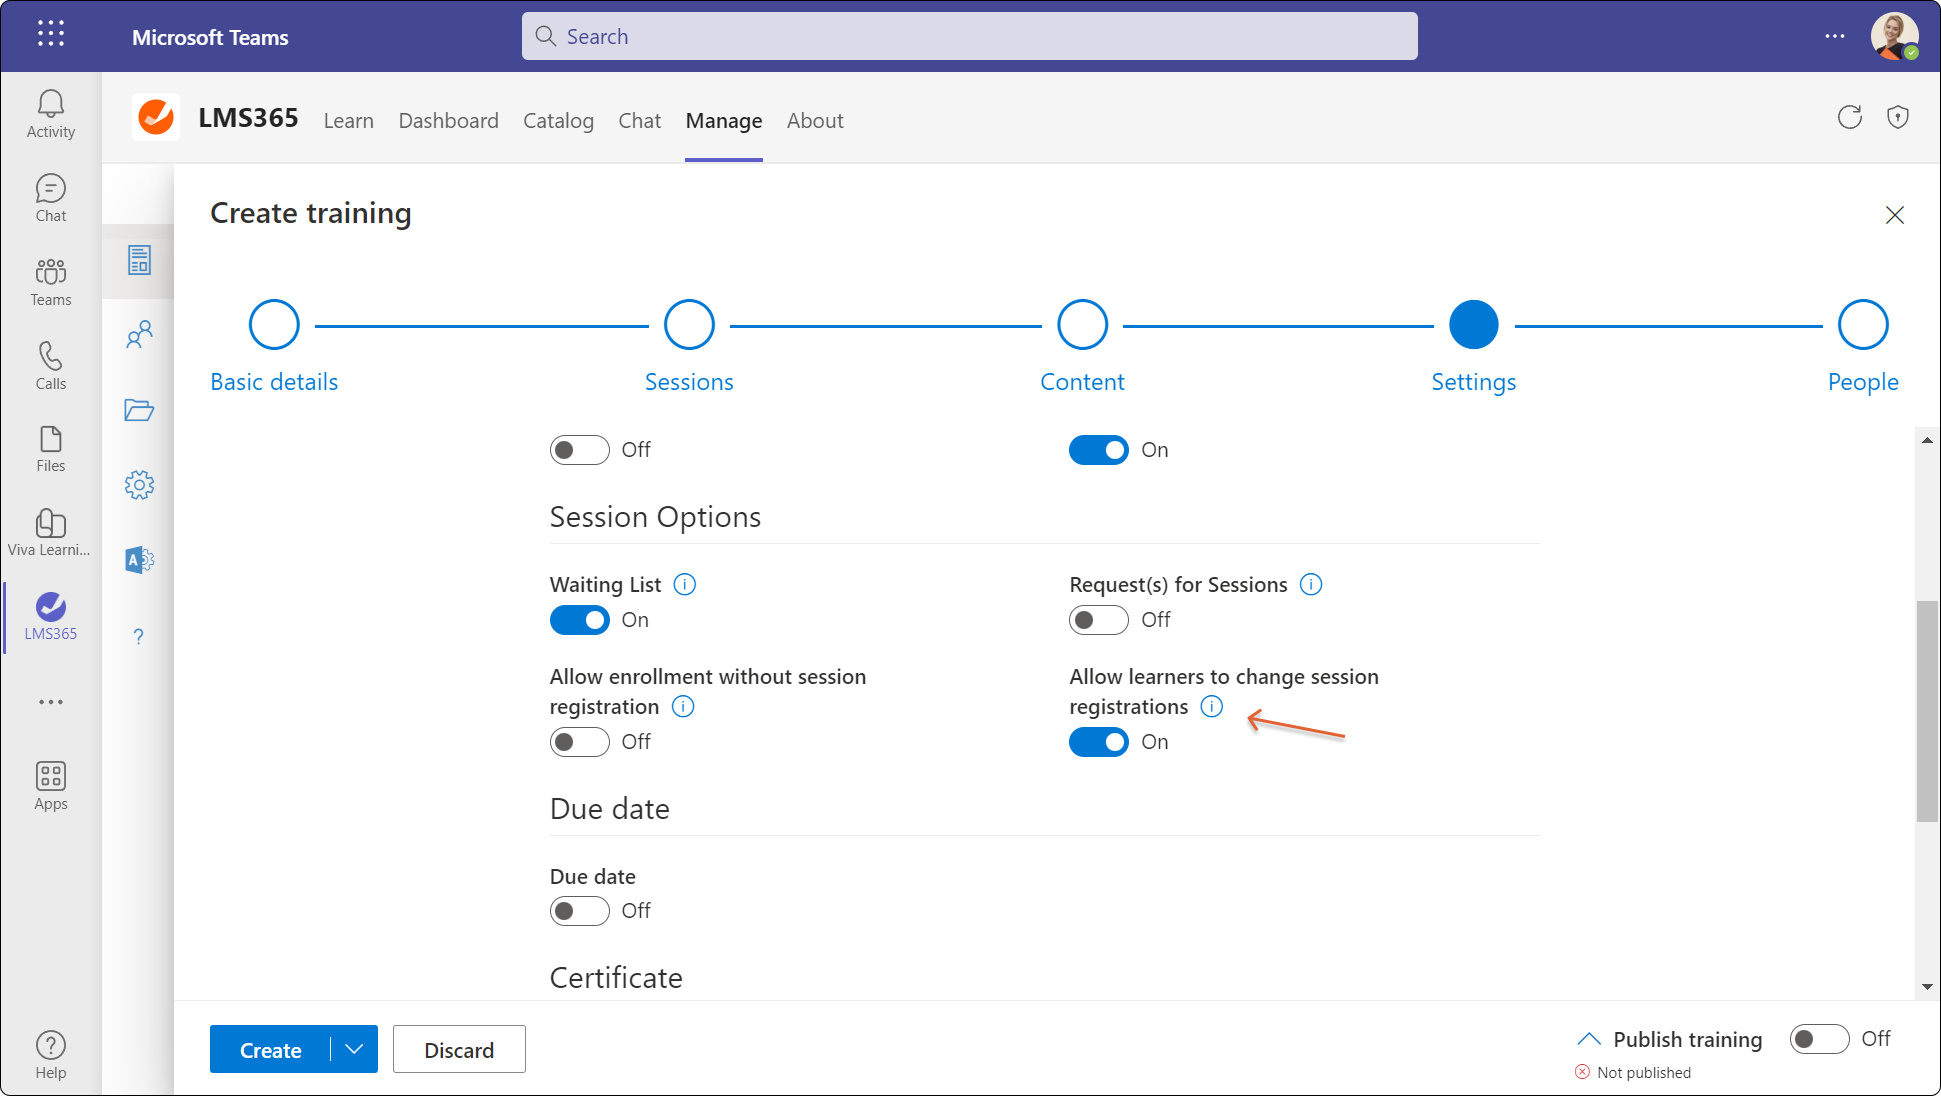Close the Create training panel
This screenshot has width=1941, height=1096.
point(1894,214)
